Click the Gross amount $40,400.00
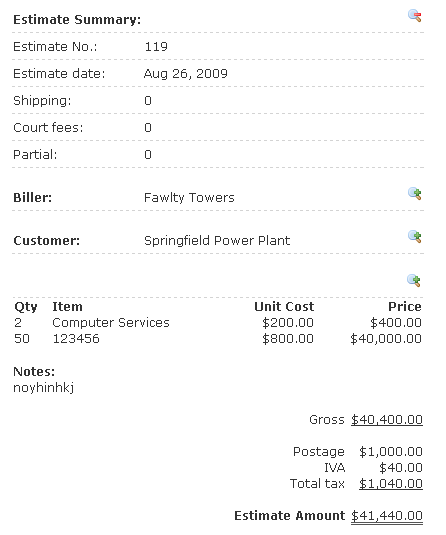The width and height of the screenshot is (446, 535). click(x=387, y=420)
